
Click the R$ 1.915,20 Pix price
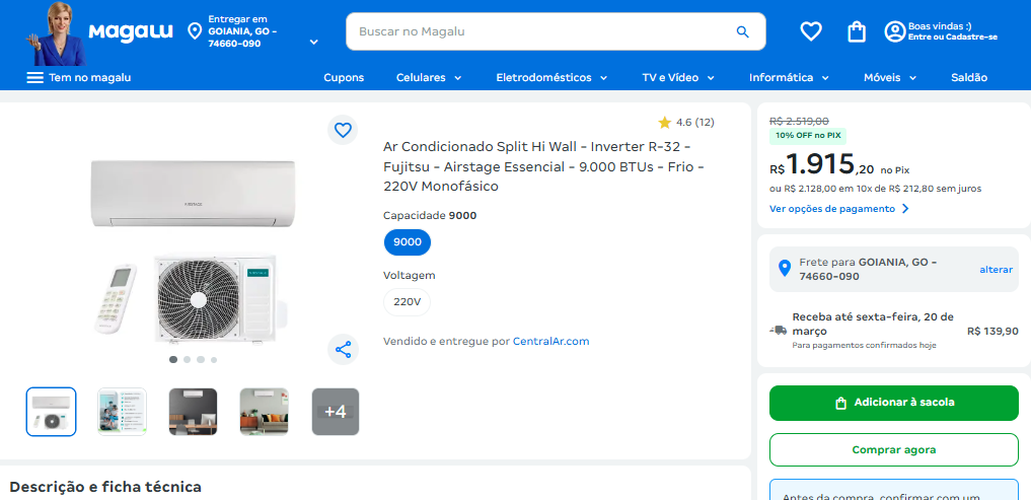tap(821, 164)
